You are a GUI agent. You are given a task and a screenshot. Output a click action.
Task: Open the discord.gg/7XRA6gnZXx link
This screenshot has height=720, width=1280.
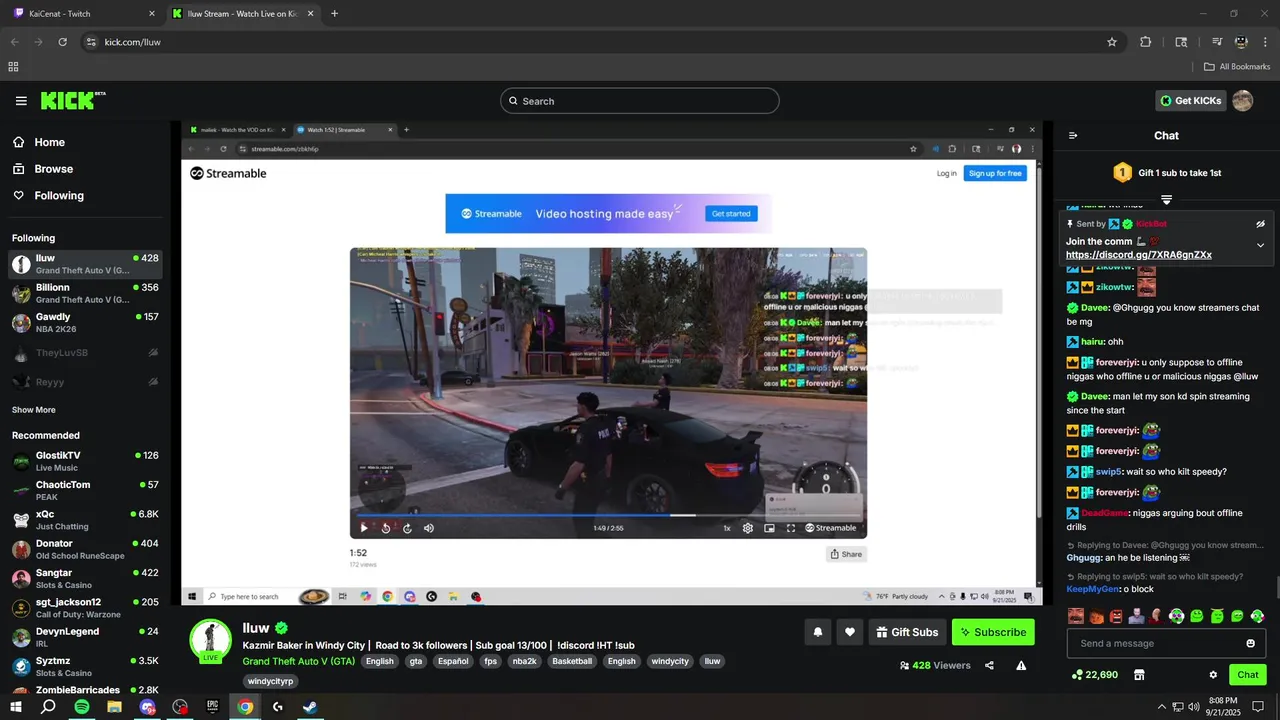pyautogui.click(x=1139, y=255)
